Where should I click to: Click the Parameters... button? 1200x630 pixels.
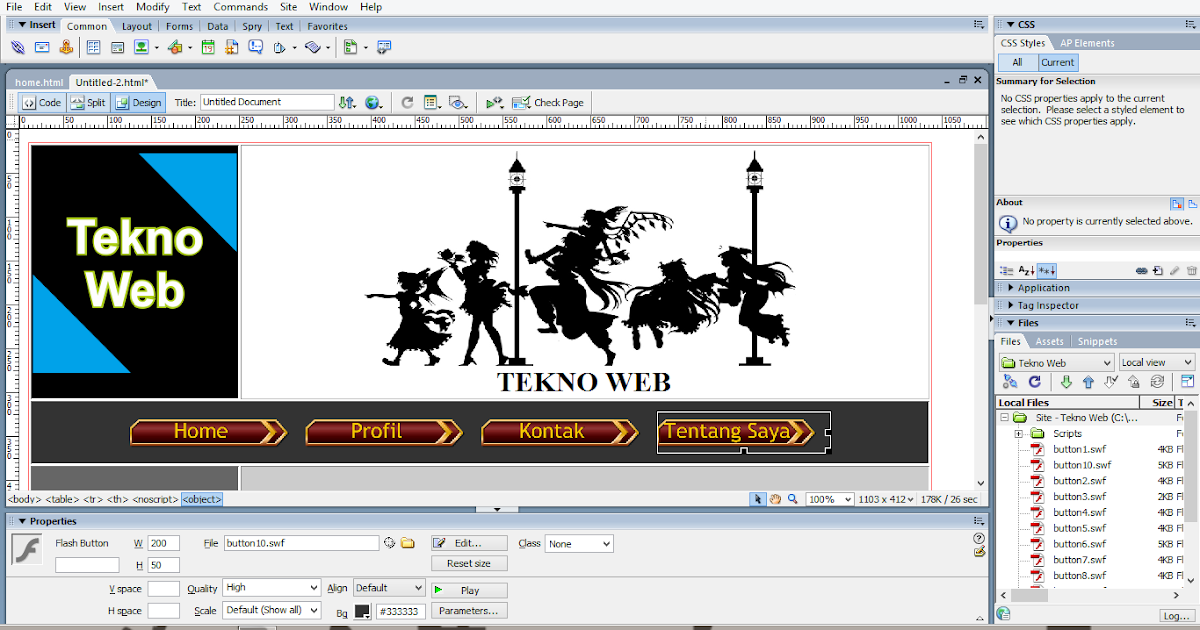pyautogui.click(x=469, y=610)
